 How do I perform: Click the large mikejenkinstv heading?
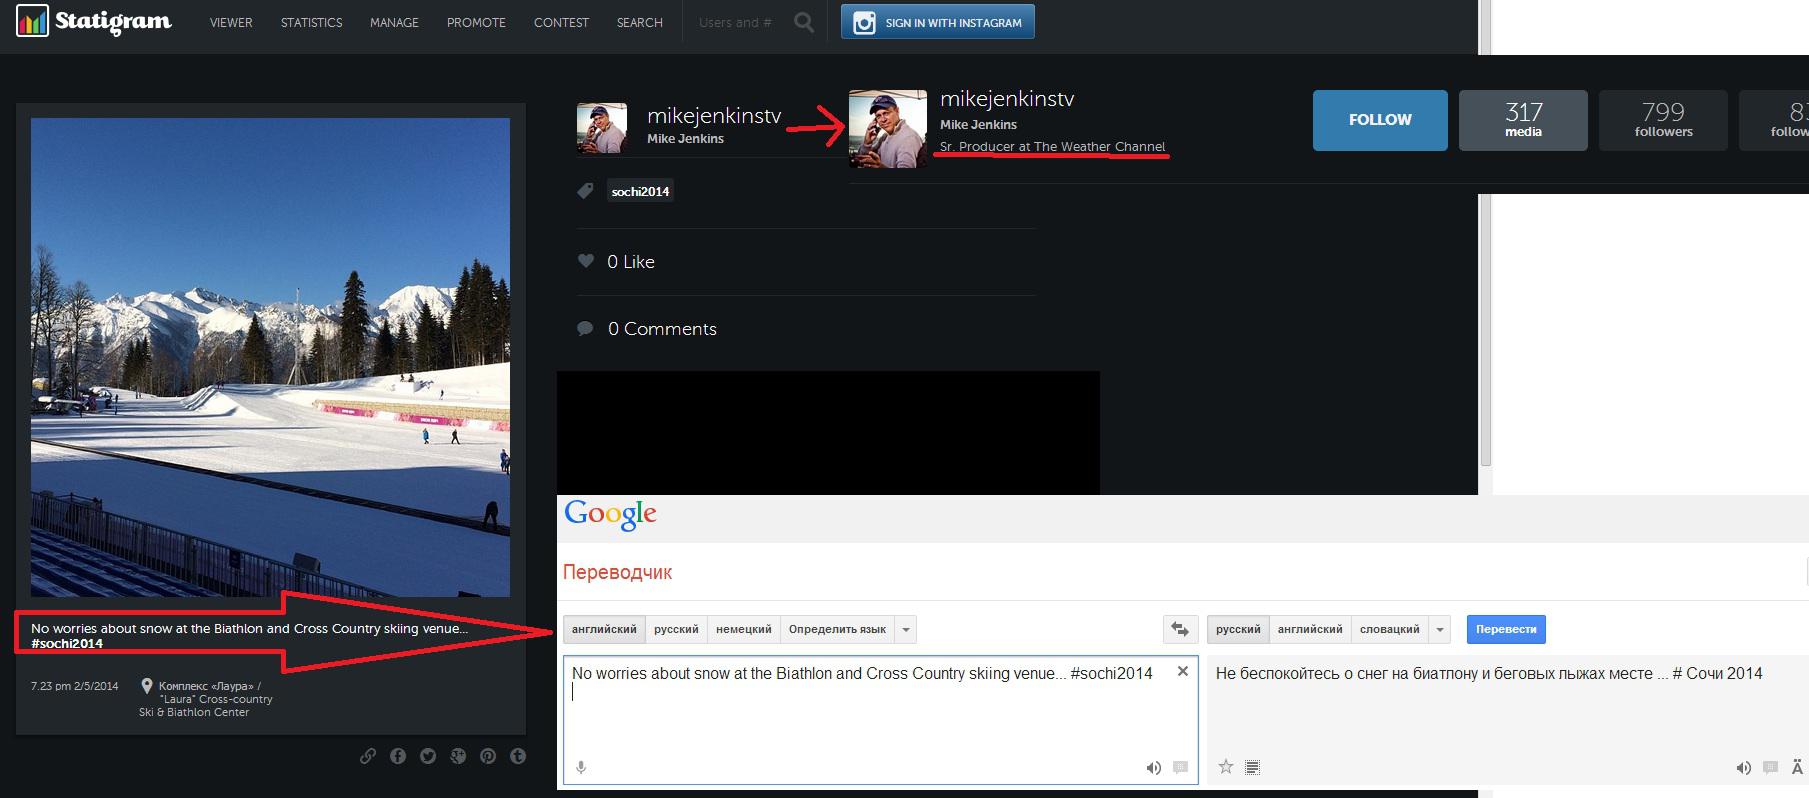click(1007, 99)
